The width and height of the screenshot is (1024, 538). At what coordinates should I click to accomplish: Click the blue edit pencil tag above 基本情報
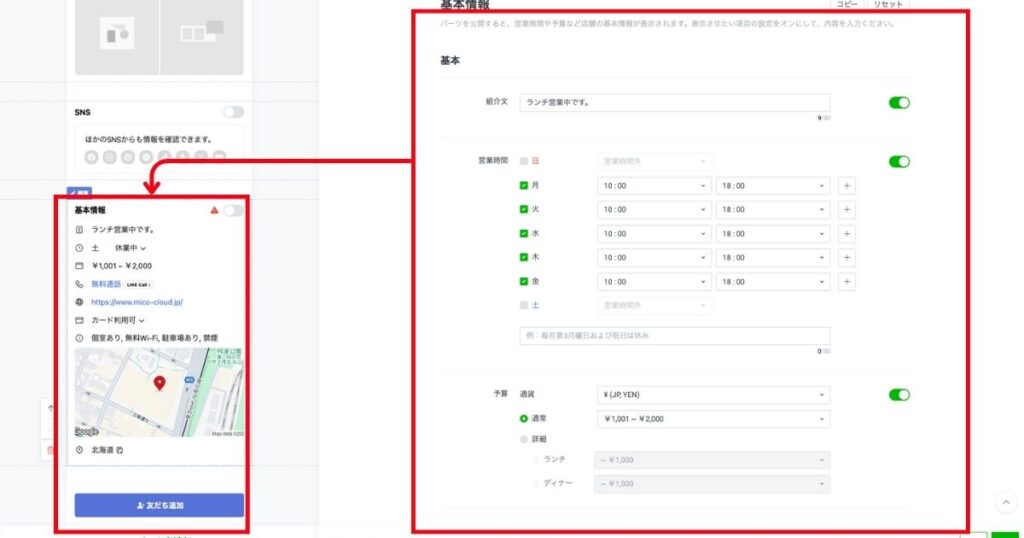tap(79, 193)
